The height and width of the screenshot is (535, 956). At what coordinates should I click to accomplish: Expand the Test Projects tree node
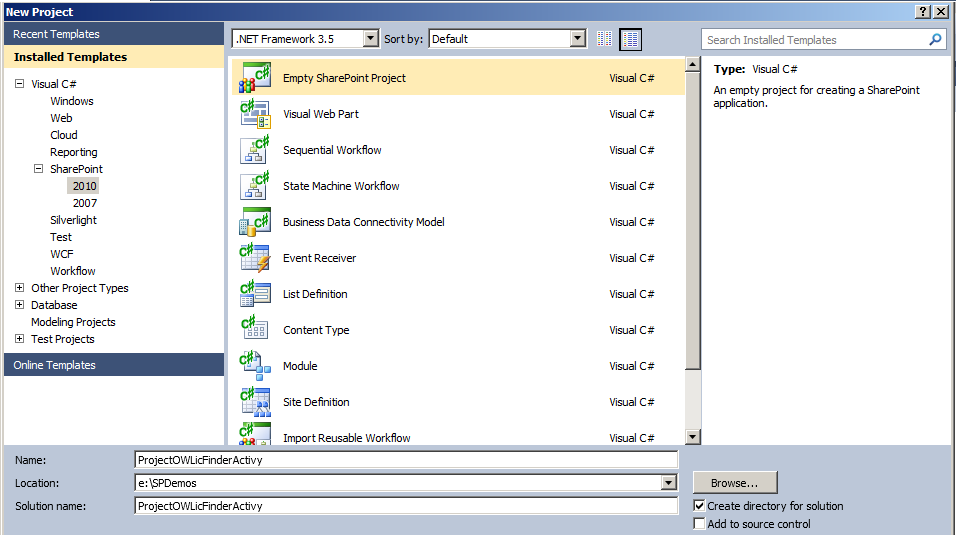tap(20, 339)
